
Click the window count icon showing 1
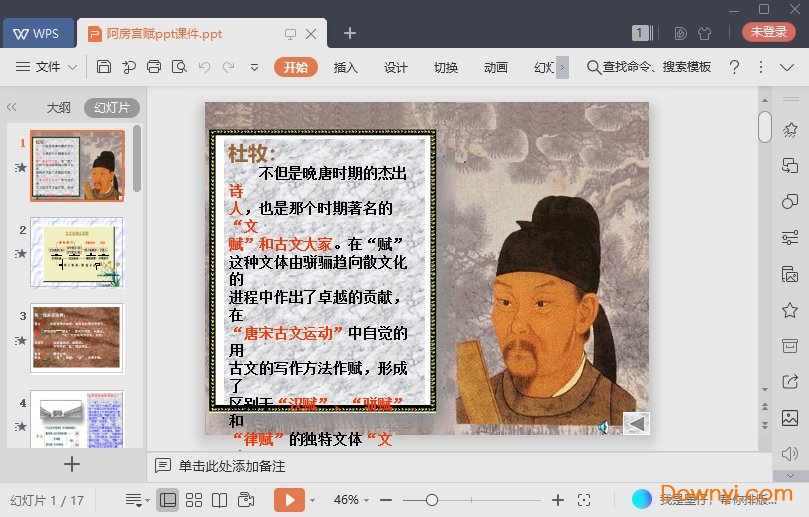click(x=642, y=33)
